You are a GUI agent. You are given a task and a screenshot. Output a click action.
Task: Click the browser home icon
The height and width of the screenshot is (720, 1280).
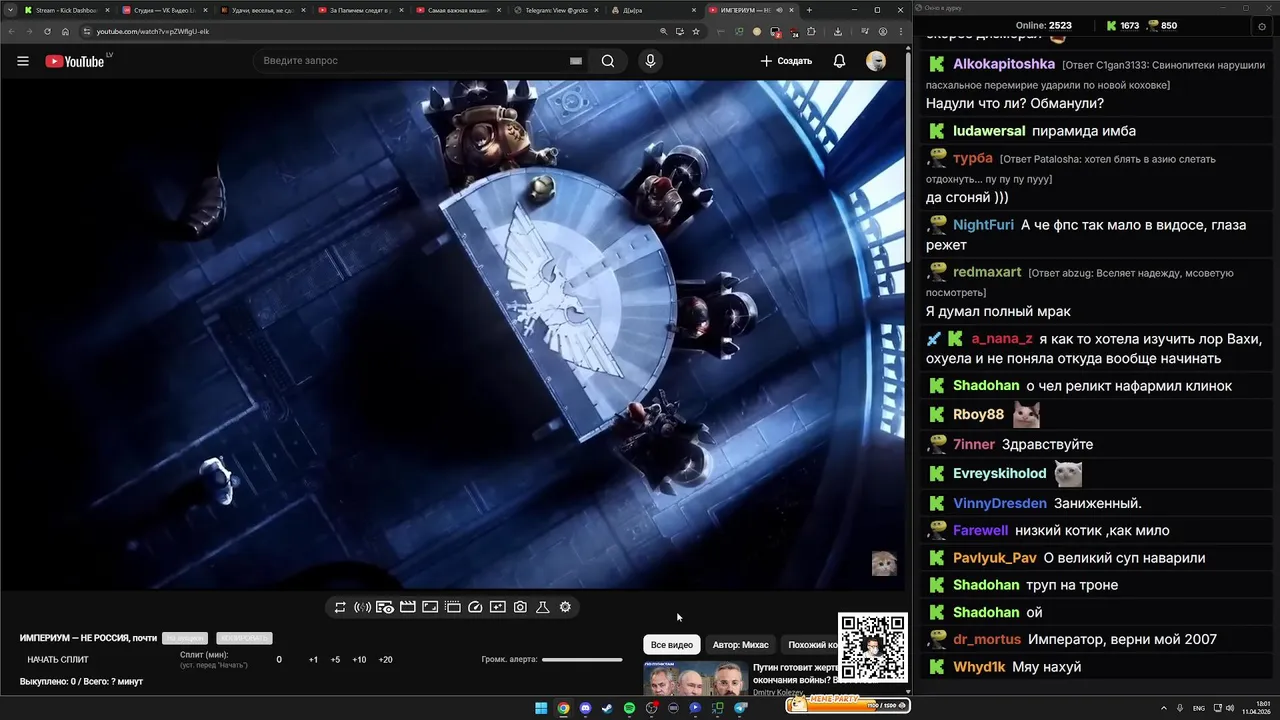pyautogui.click(x=66, y=31)
